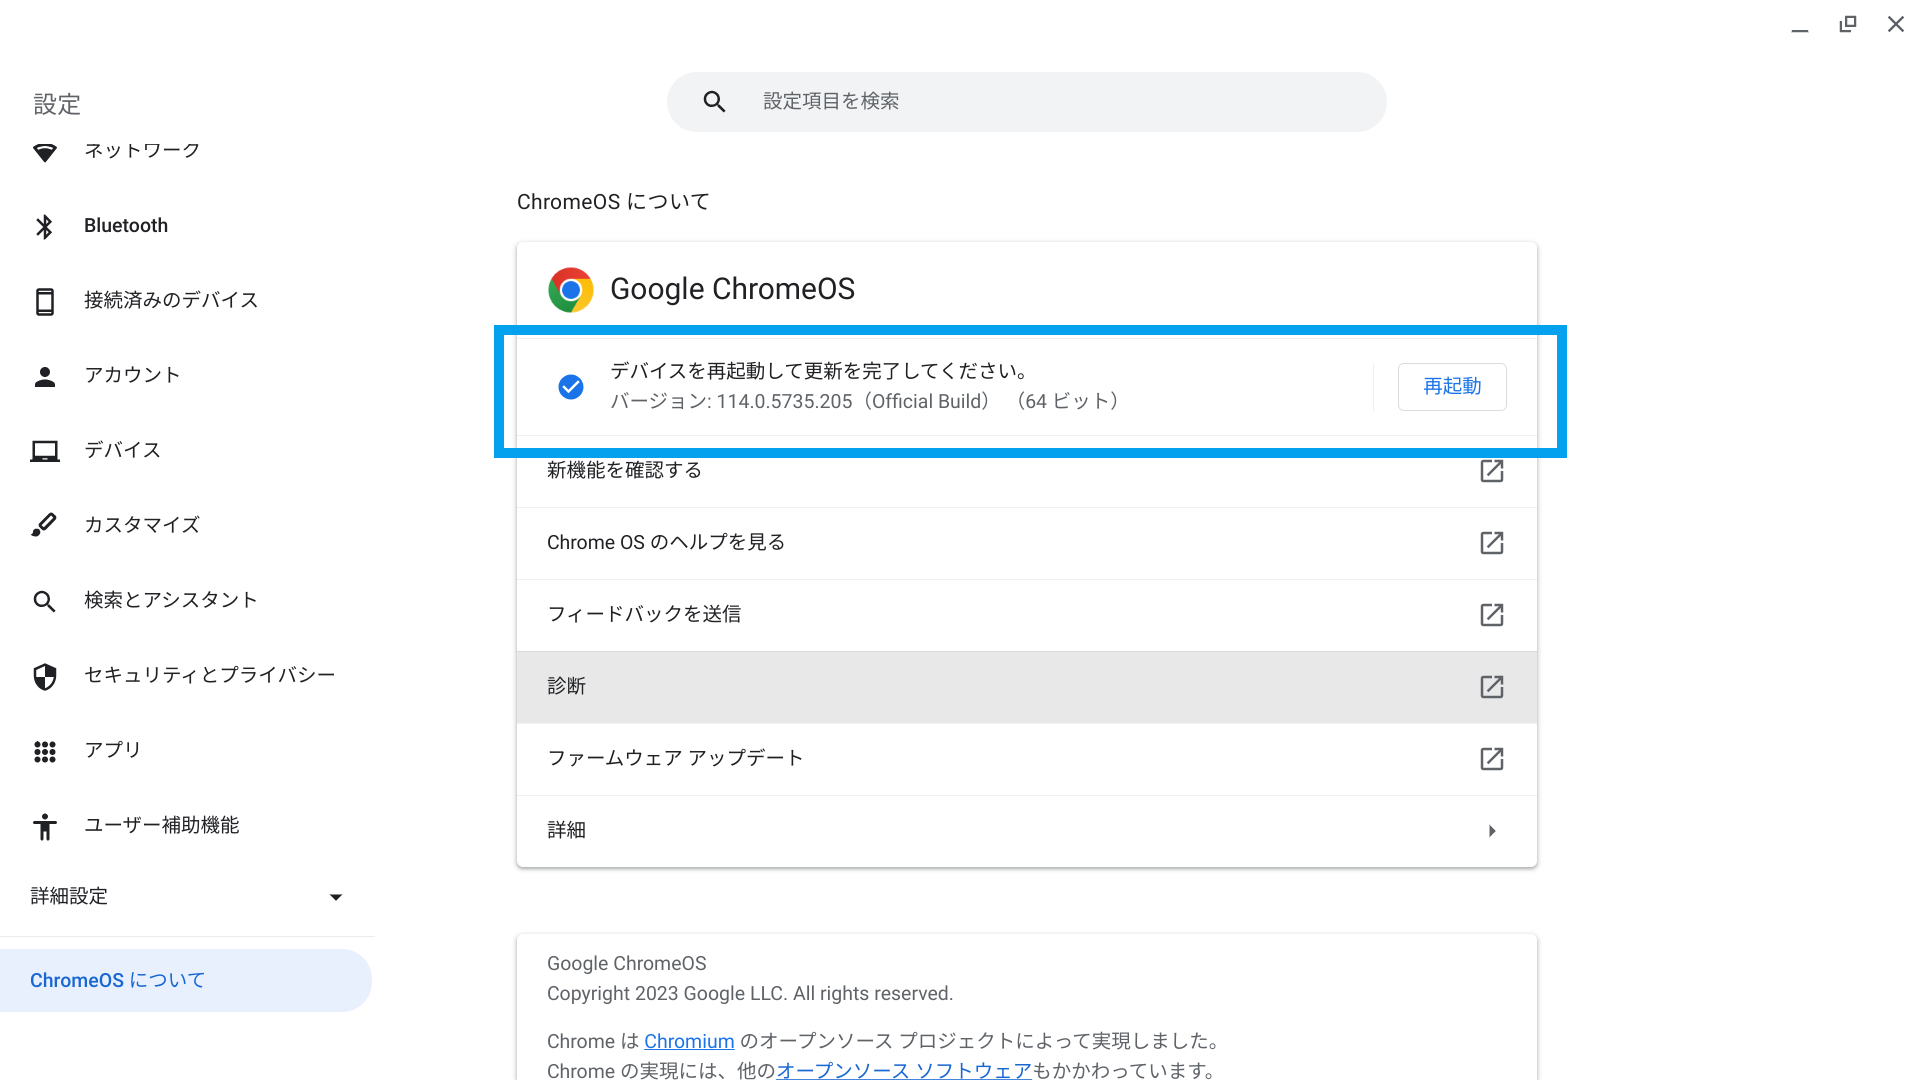
Task: Click the search magnifier icon in search bar
Action: [x=714, y=101]
